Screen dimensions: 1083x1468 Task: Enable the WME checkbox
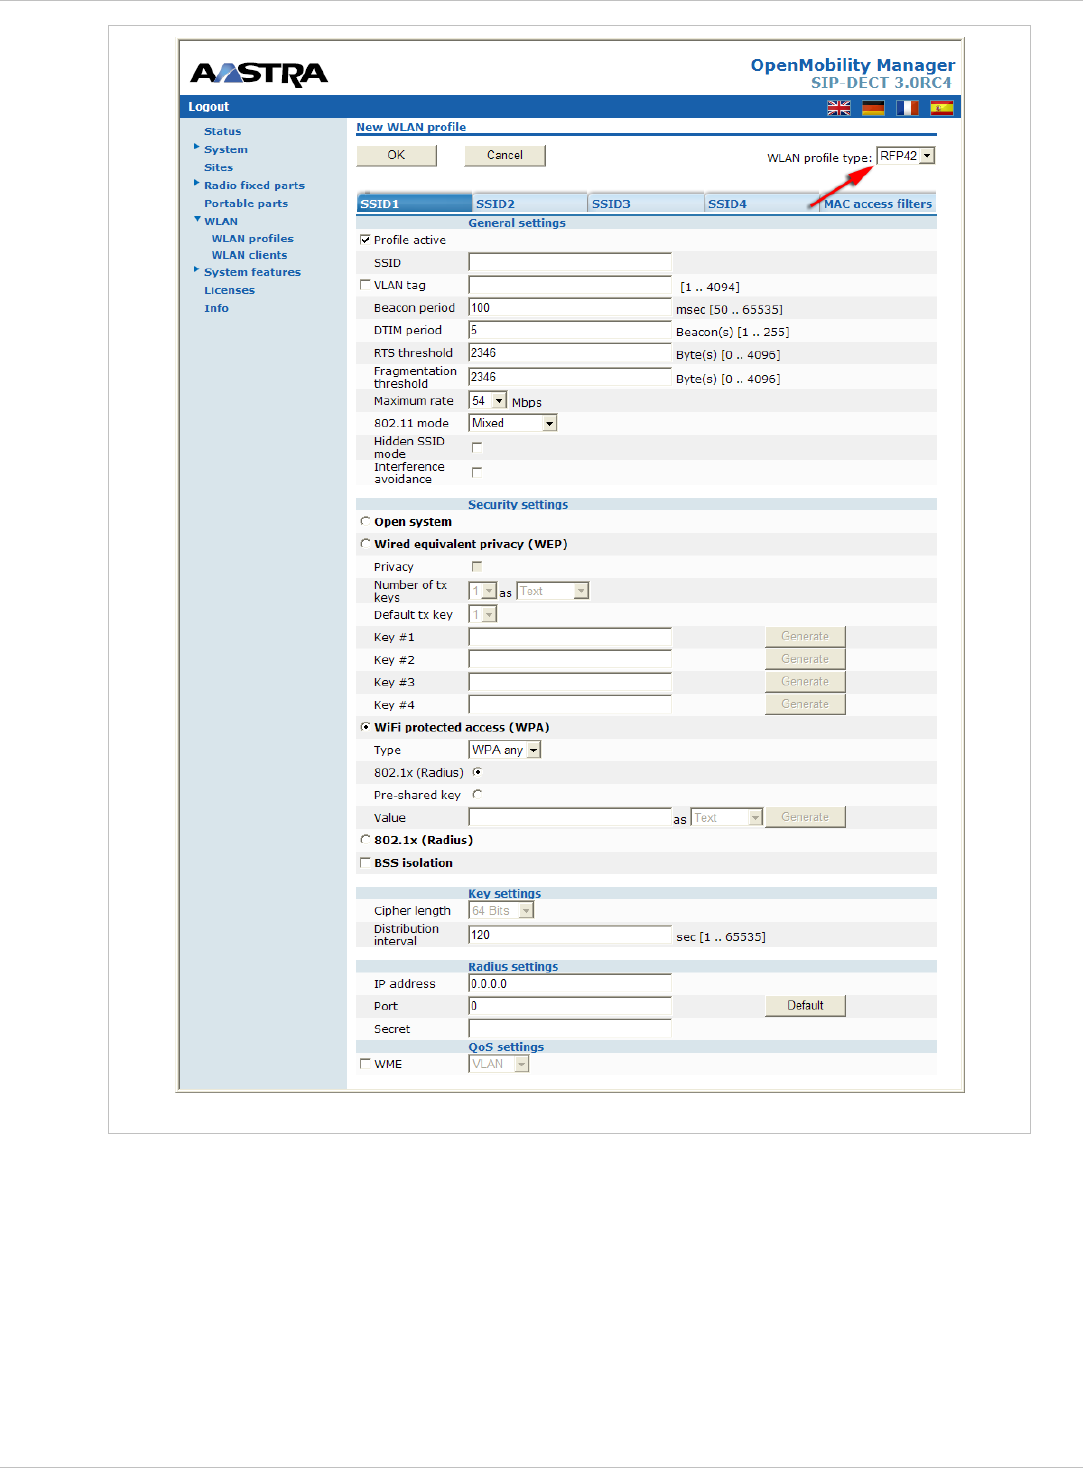pyautogui.click(x=365, y=1064)
